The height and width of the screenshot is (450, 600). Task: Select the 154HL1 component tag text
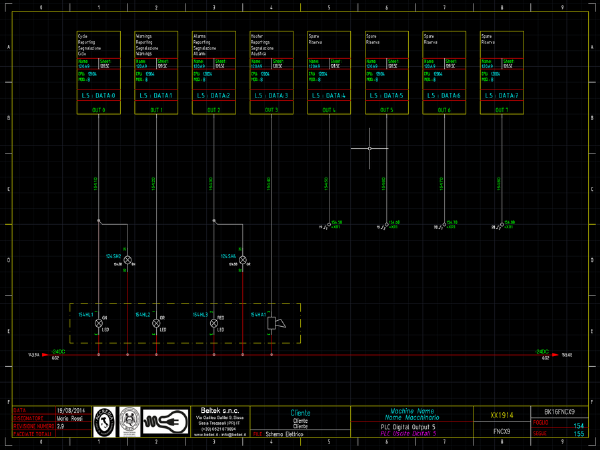pyautogui.click(x=86, y=315)
